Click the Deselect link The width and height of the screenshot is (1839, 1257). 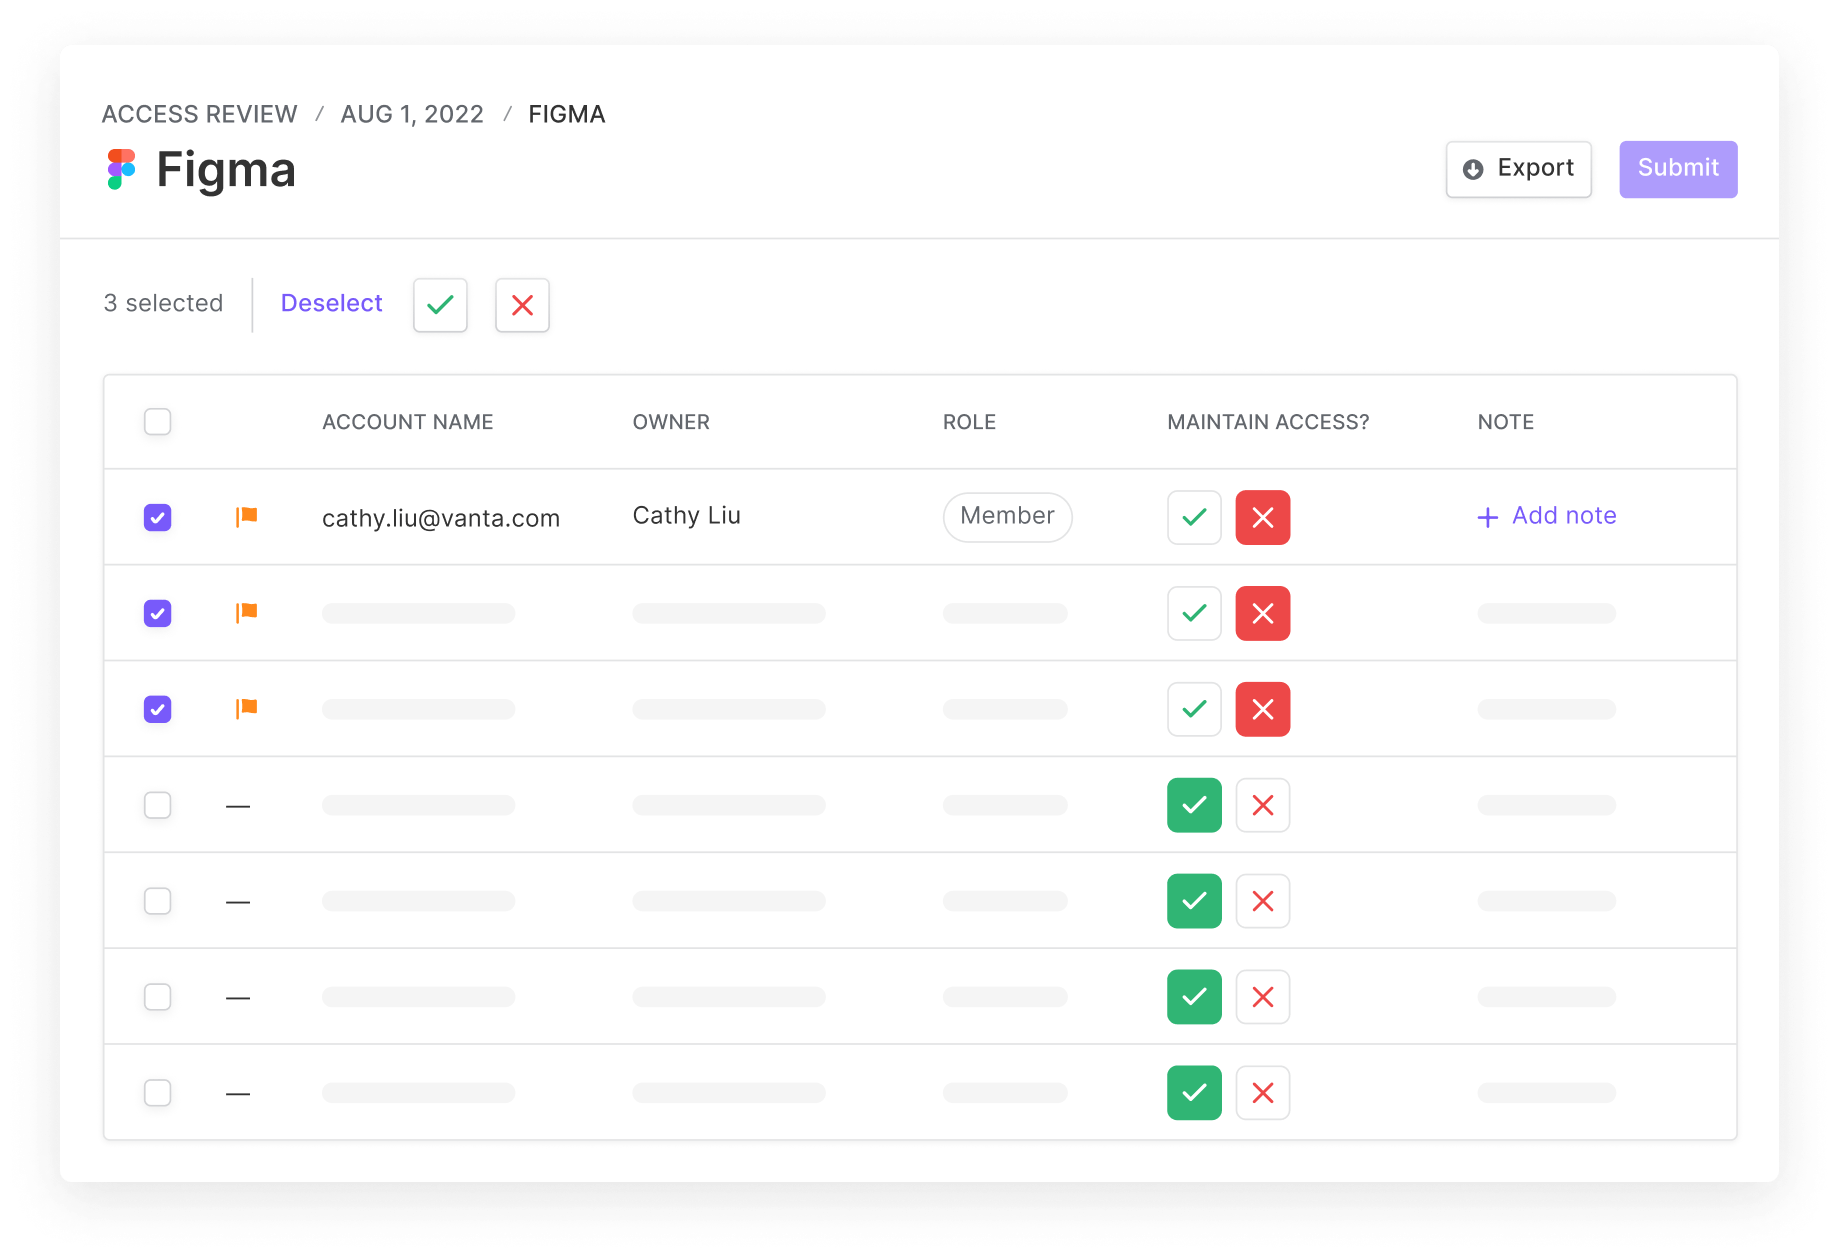[331, 303]
